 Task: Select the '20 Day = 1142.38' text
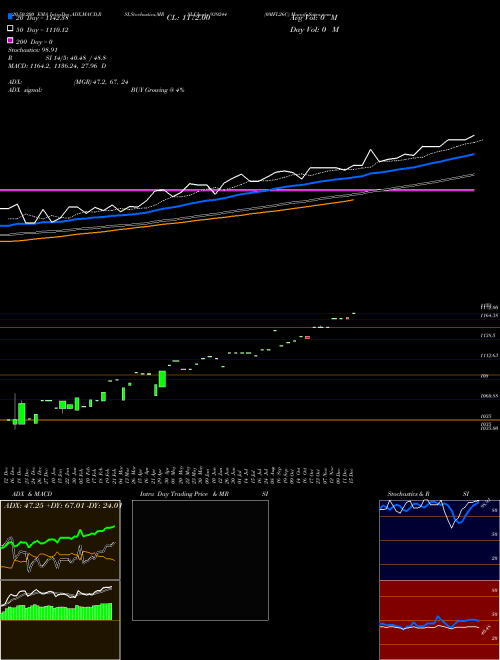click(x=42, y=18)
